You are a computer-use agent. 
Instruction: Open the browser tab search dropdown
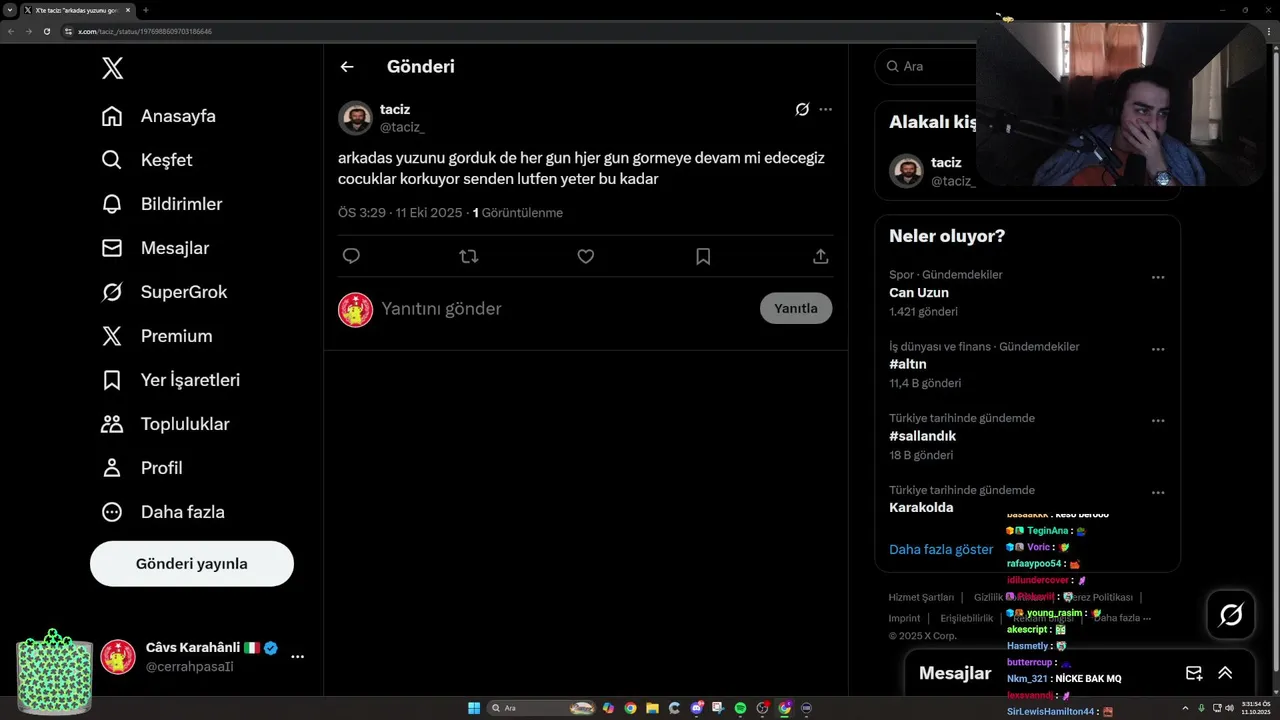[x=9, y=10]
